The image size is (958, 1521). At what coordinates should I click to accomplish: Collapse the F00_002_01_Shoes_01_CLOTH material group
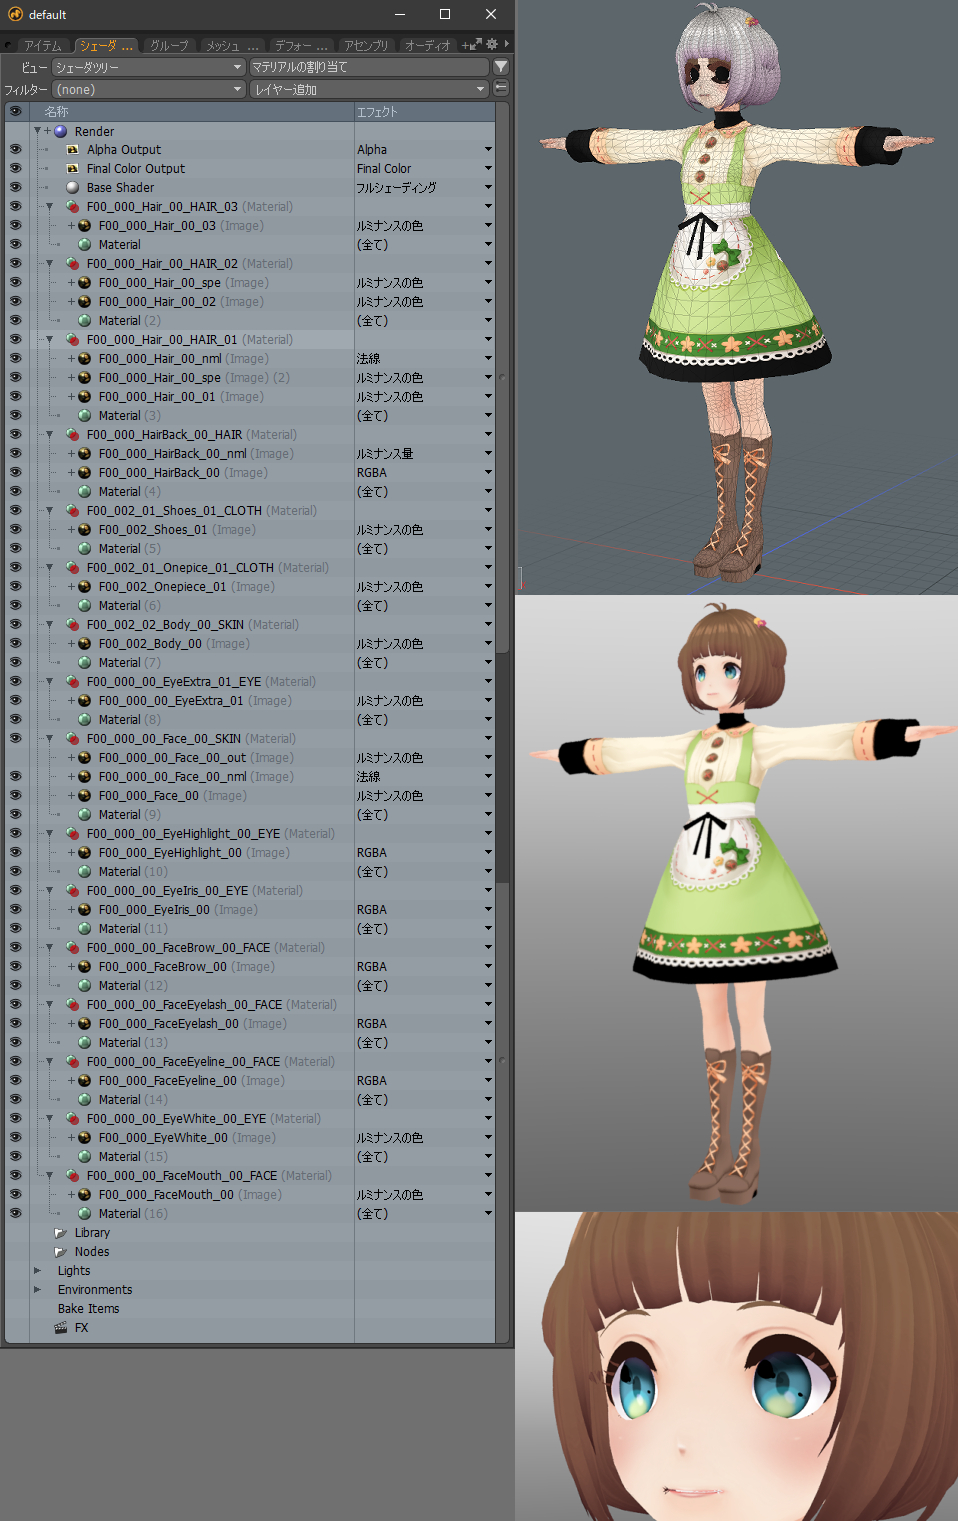[50, 511]
